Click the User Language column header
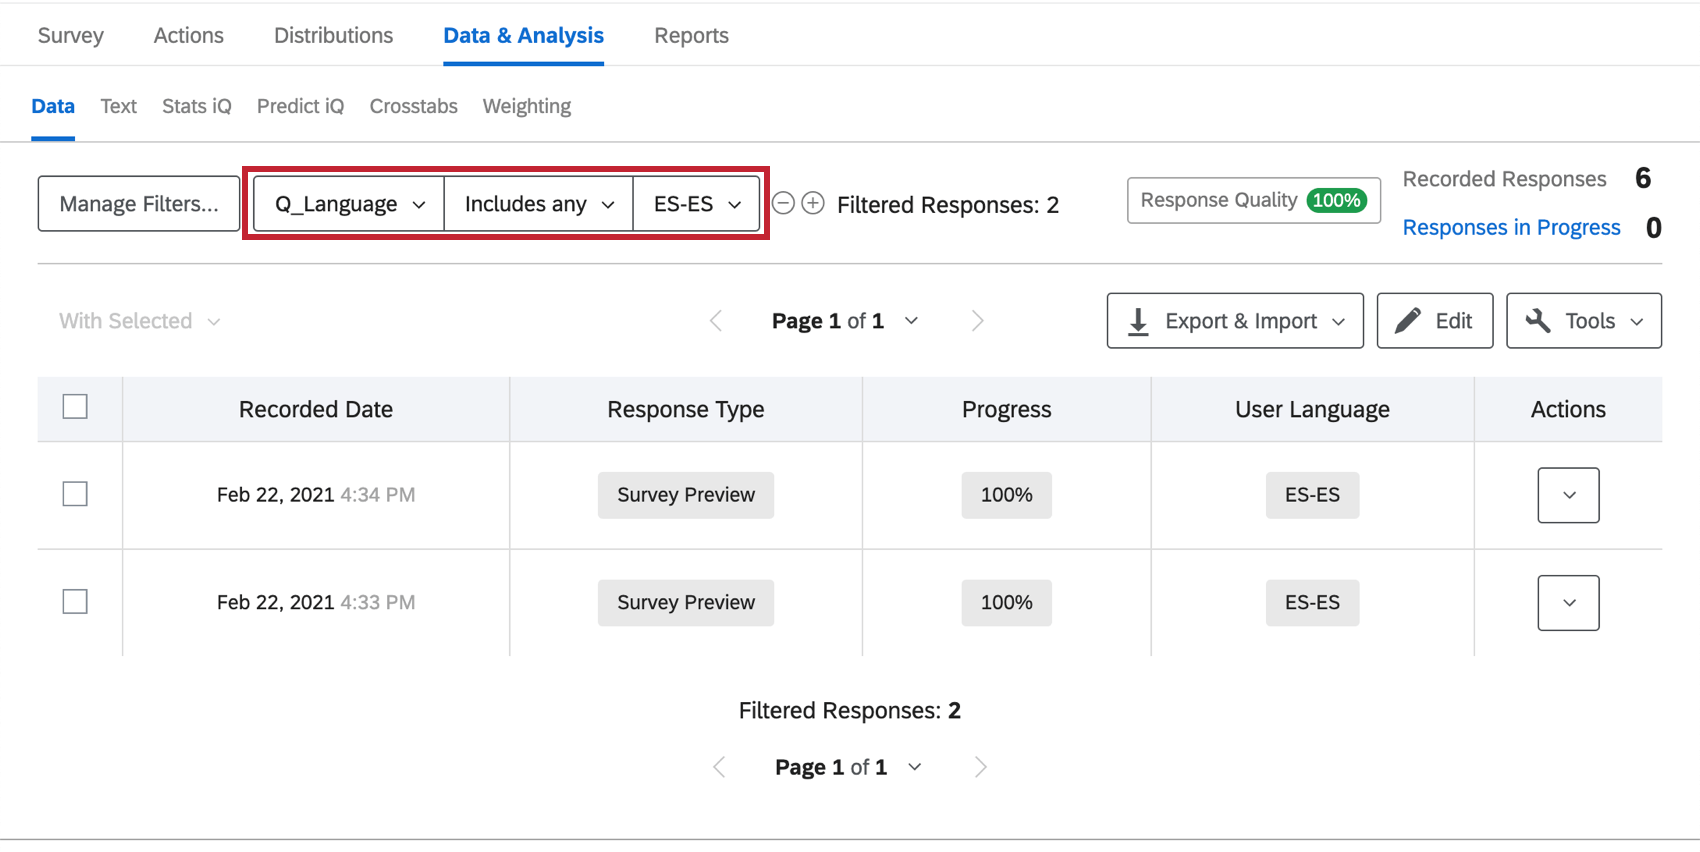The image size is (1700, 852). point(1312,409)
